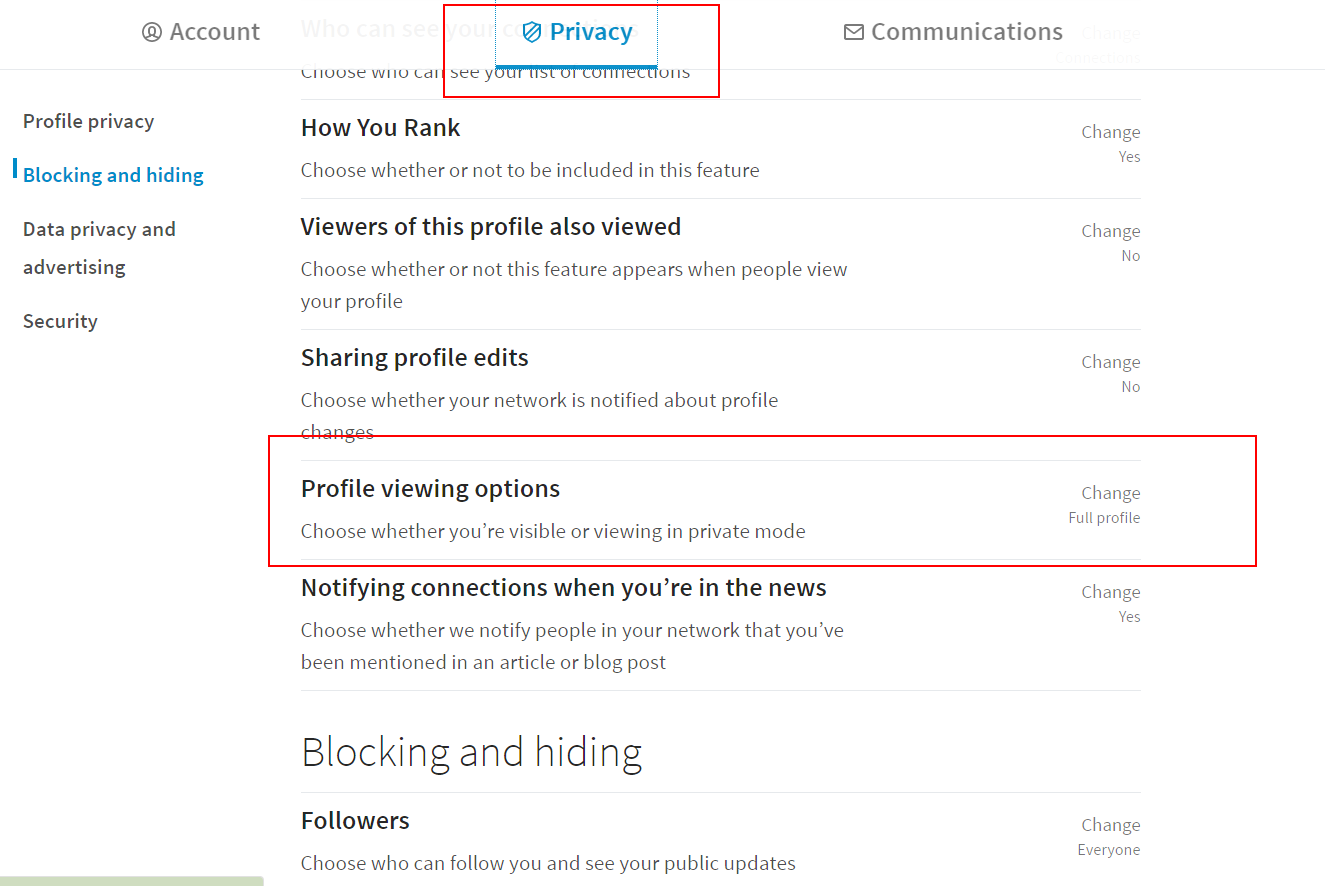Change the How You Rank setting
The width and height of the screenshot is (1325, 886).
click(1110, 132)
